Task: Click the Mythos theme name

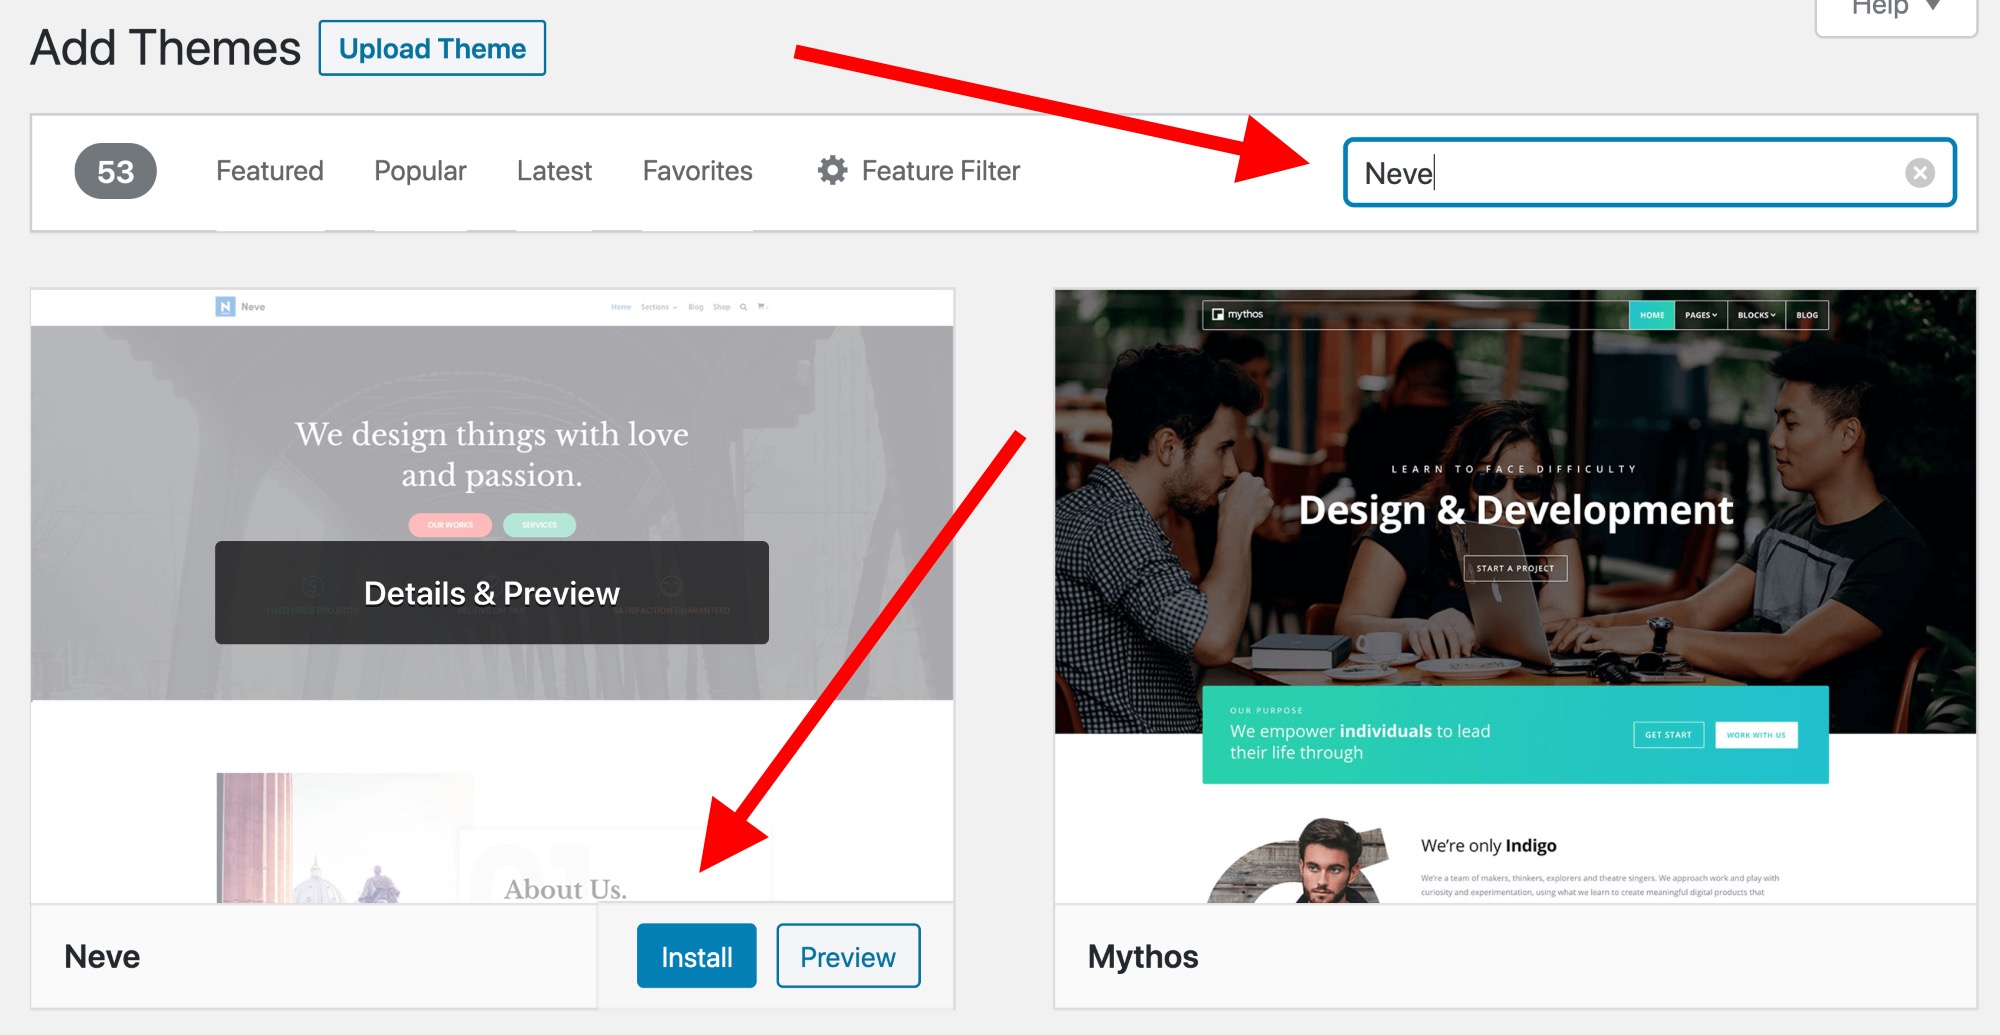Action: click(1143, 956)
